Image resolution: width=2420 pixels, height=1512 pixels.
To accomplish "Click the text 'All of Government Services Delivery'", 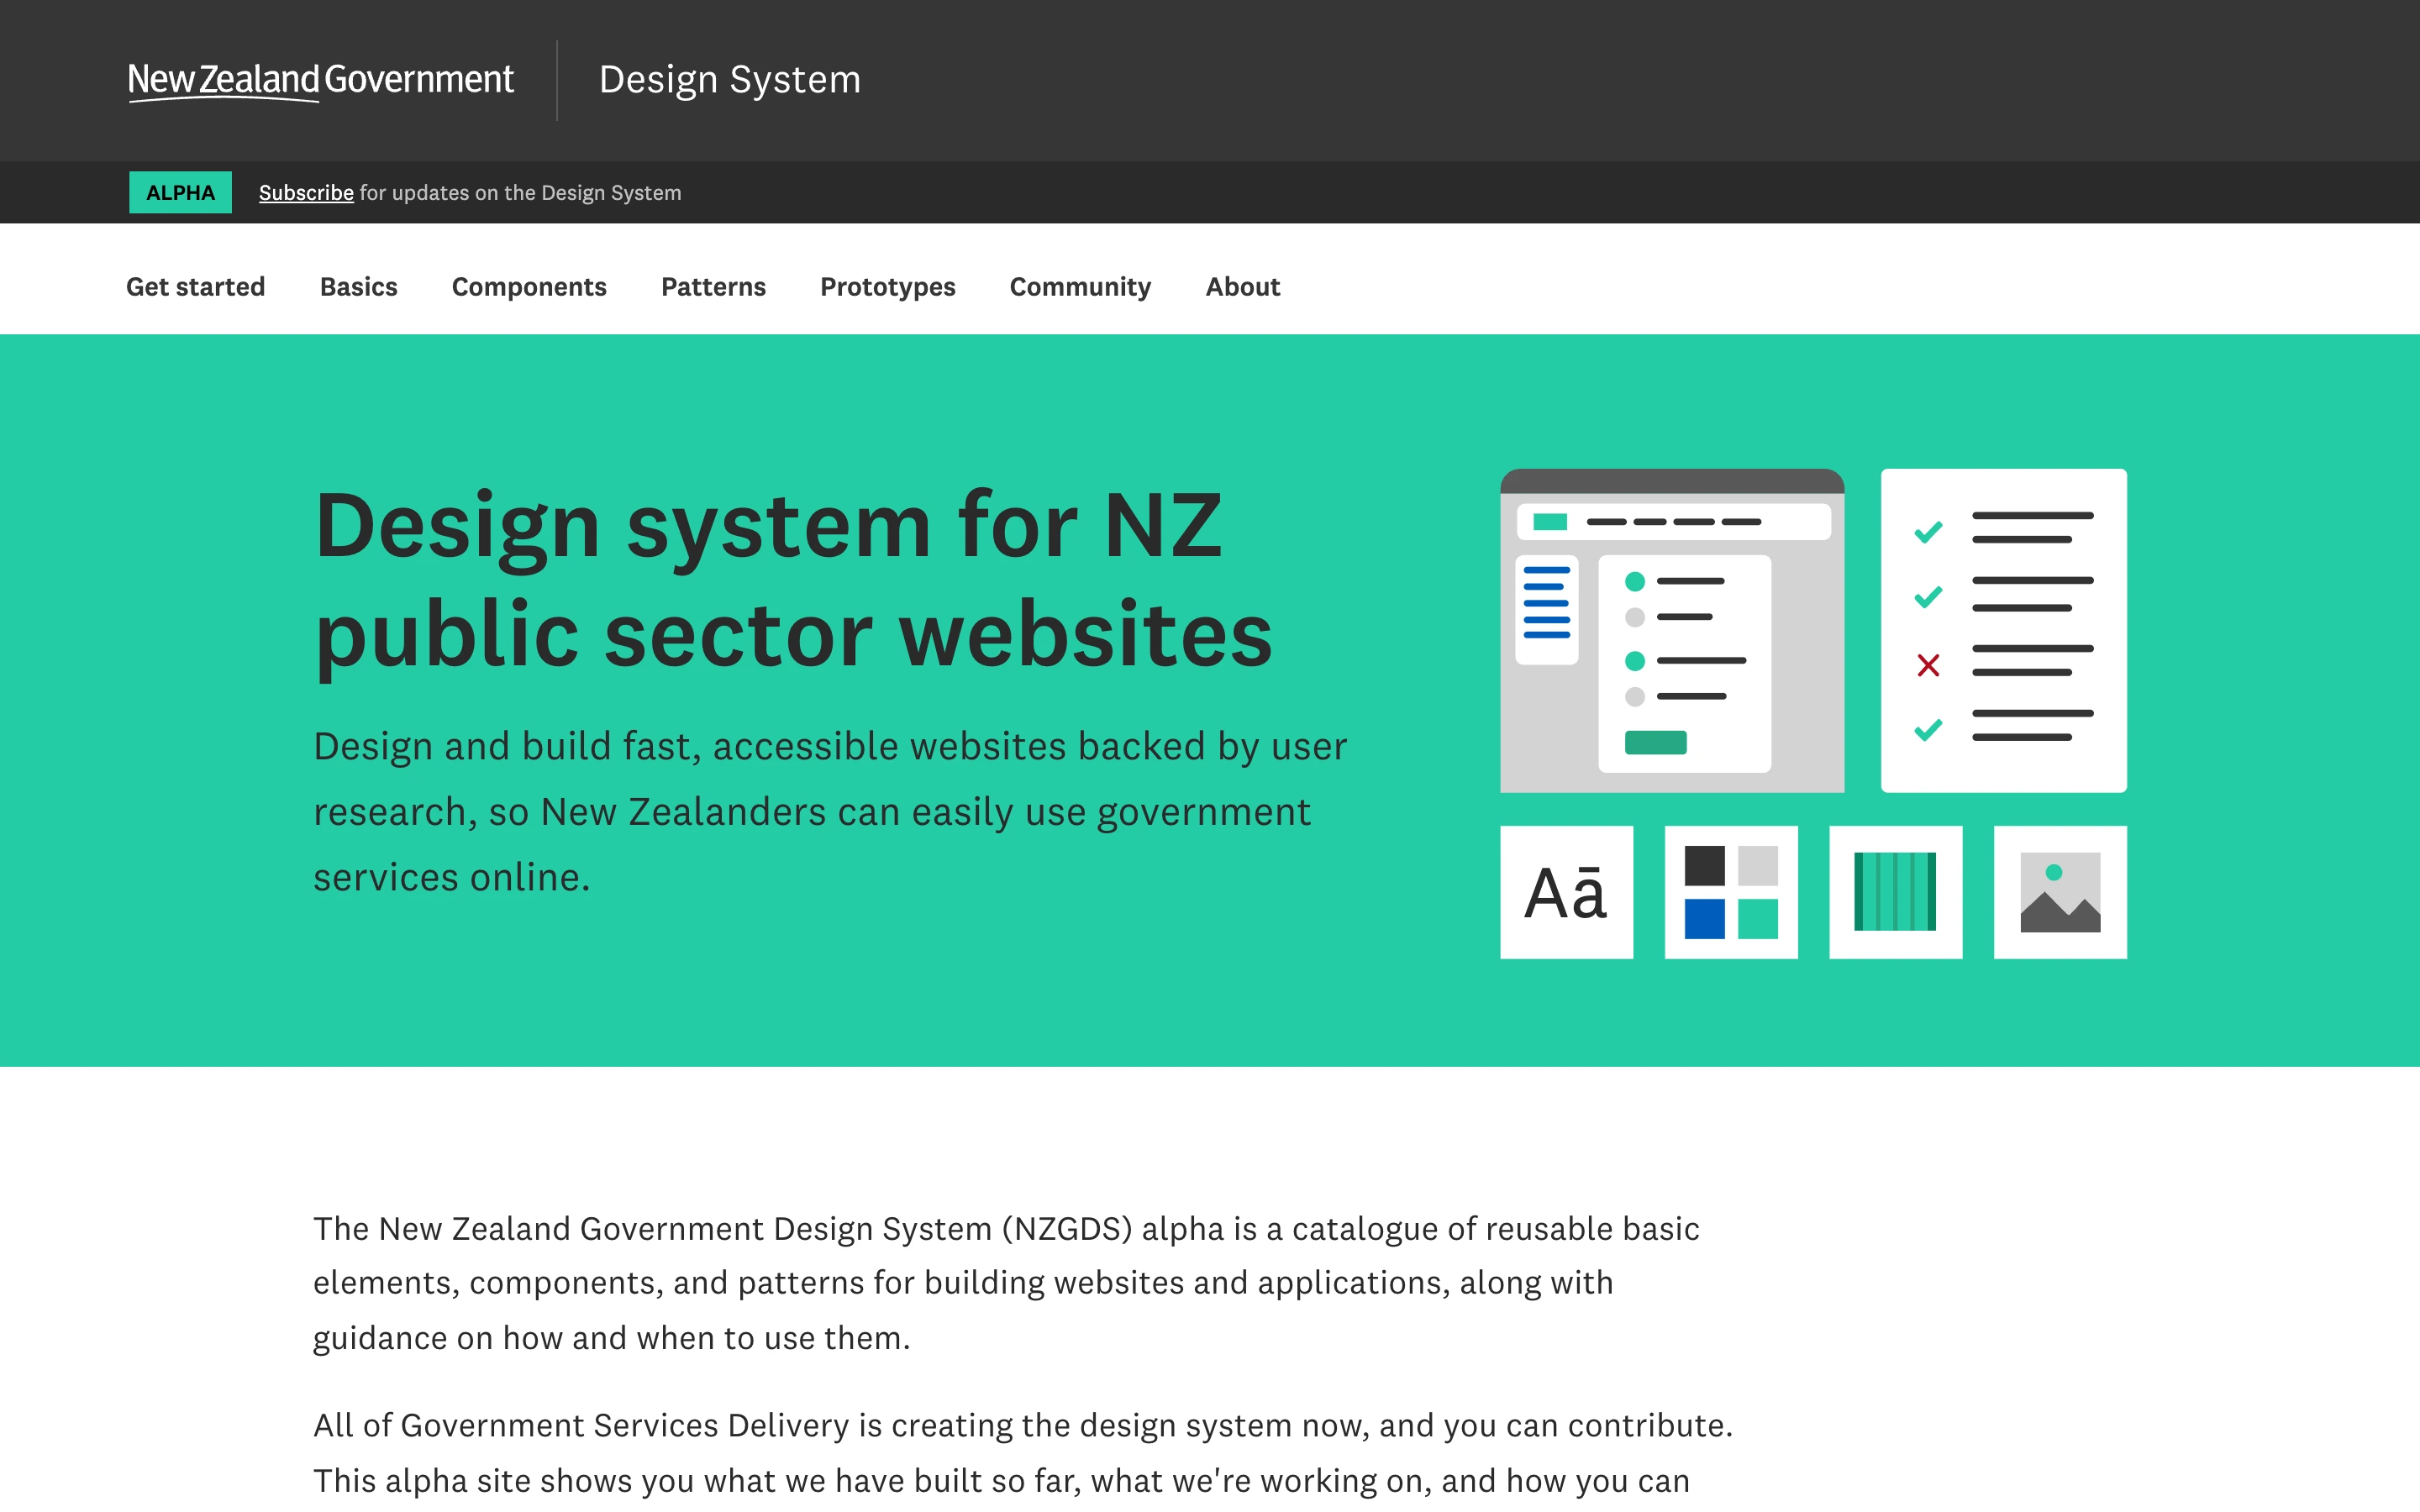I will pos(581,1425).
